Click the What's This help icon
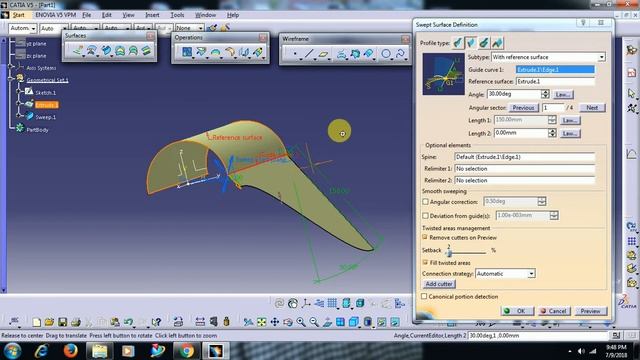The width and height of the screenshot is (640, 360). click(156, 322)
